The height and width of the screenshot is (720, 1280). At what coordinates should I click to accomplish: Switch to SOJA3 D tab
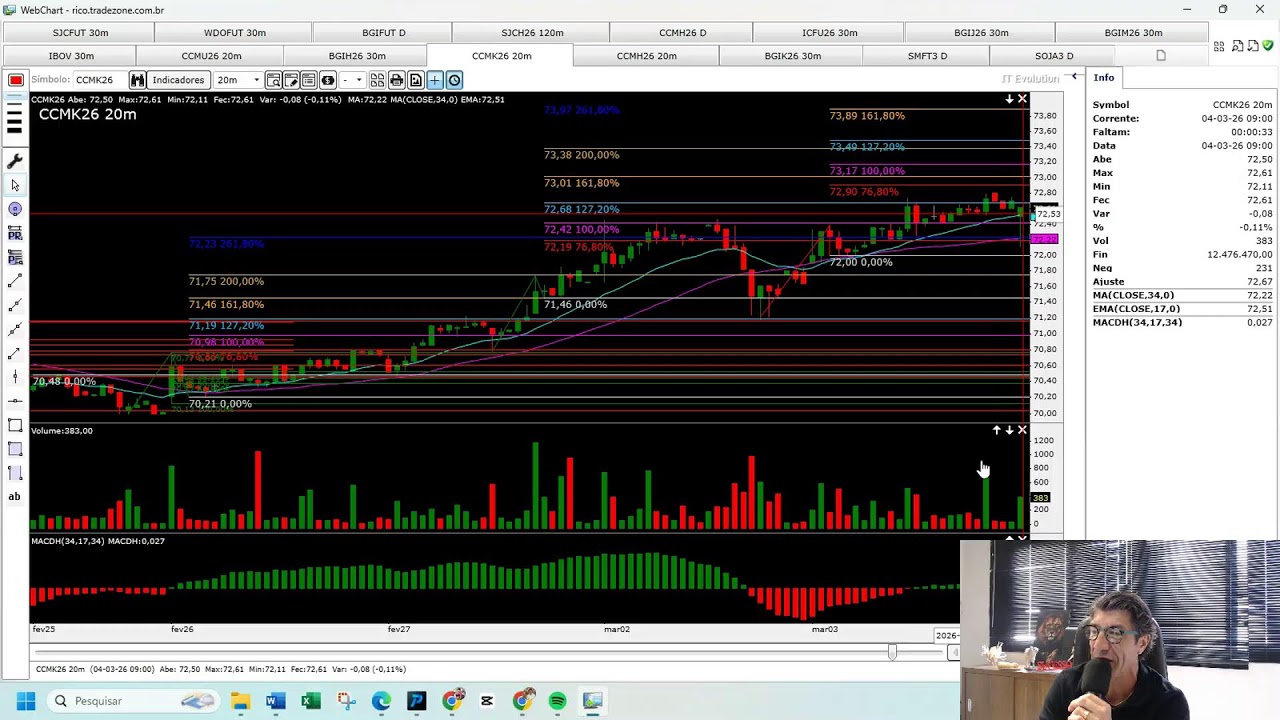pos(1054,56)
